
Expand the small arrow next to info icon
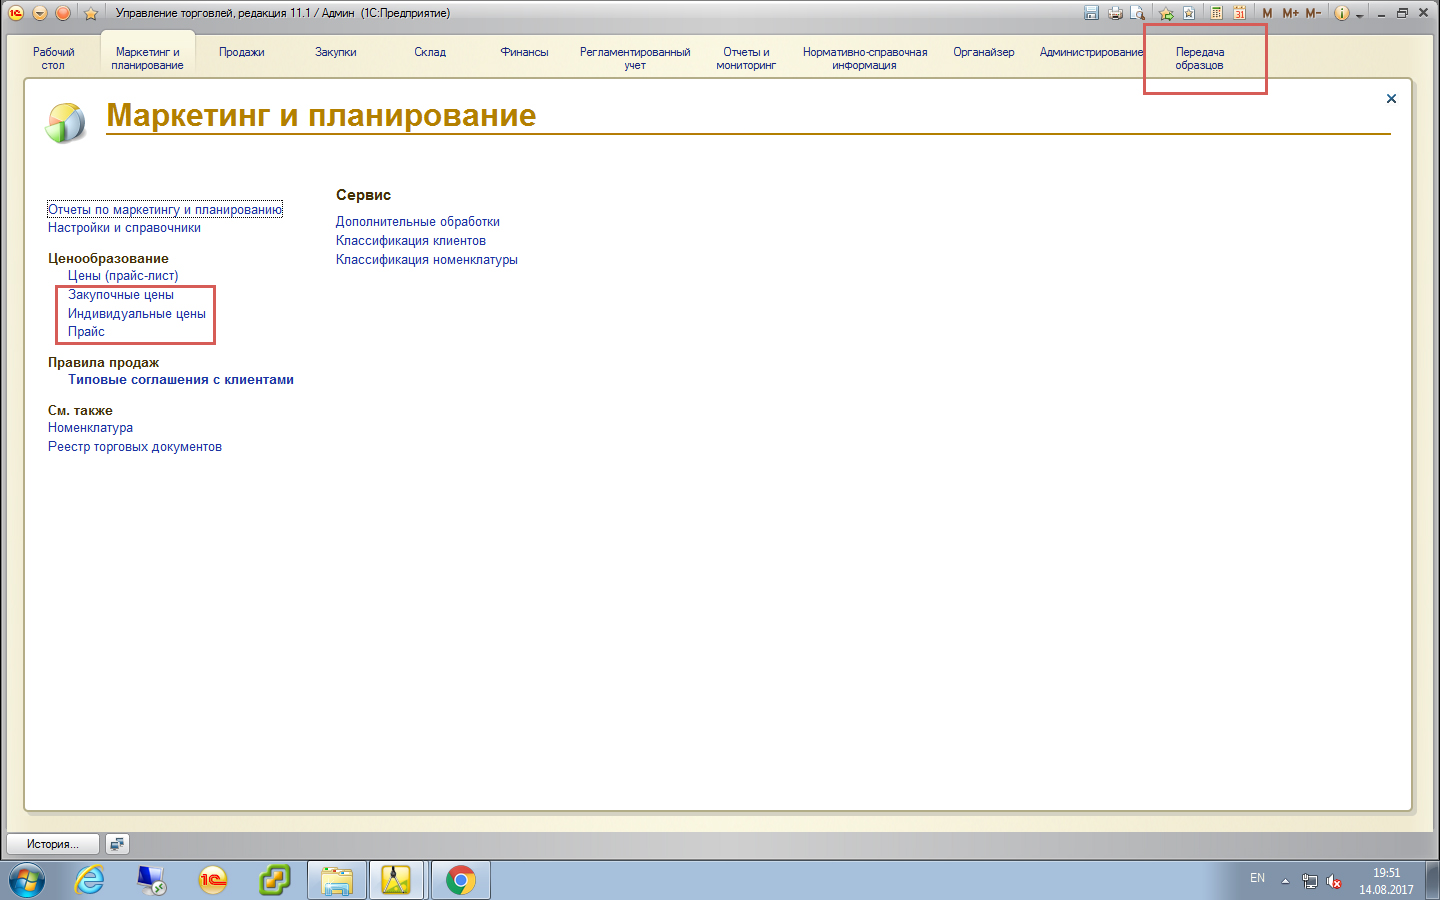[x=1359, y=15]
